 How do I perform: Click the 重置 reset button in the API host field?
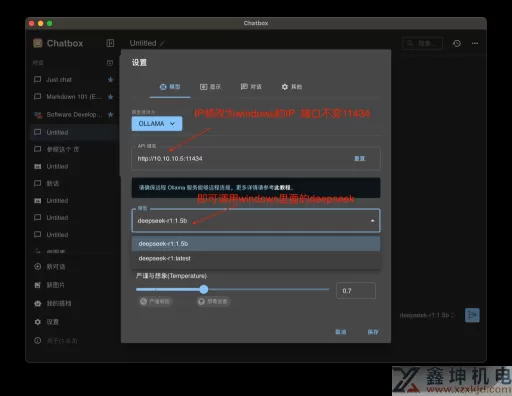(x=359, y=159)
